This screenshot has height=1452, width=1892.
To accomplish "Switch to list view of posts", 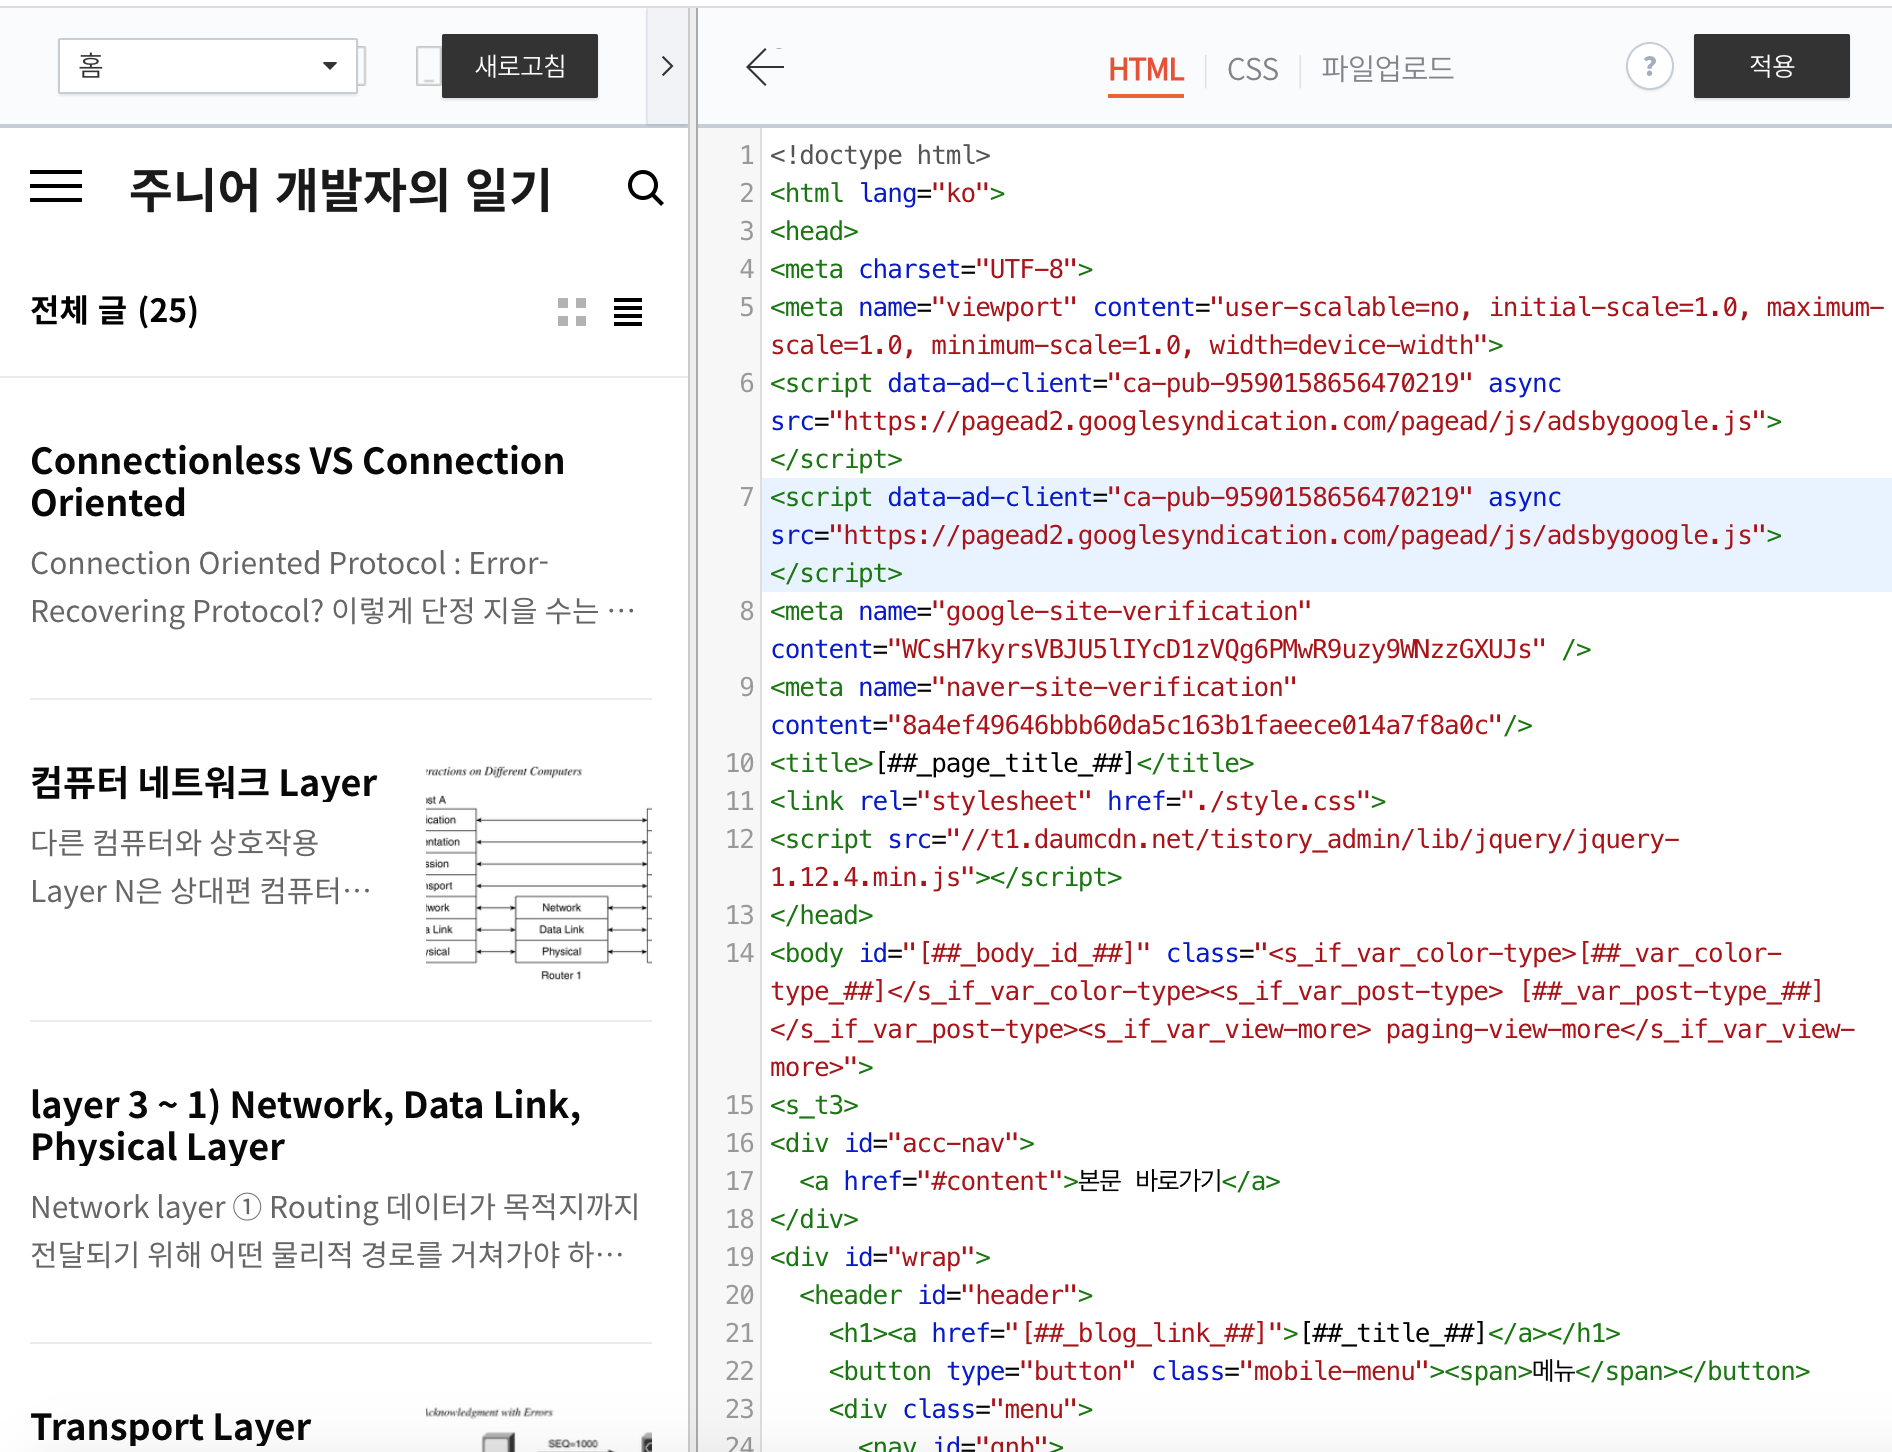I will tap(628, 312).
